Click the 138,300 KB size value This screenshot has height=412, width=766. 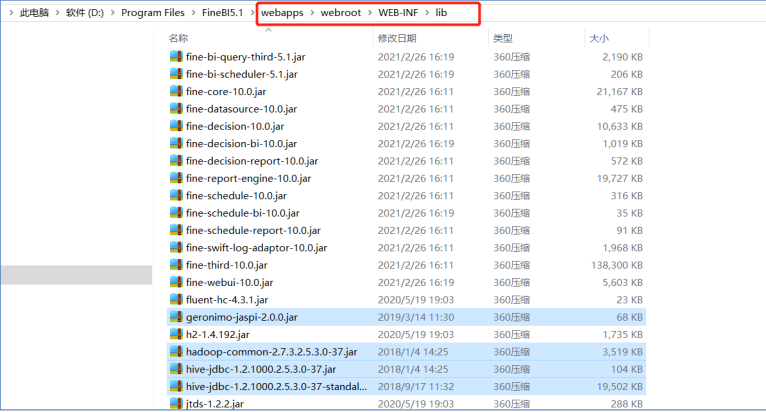pos(617,265)
